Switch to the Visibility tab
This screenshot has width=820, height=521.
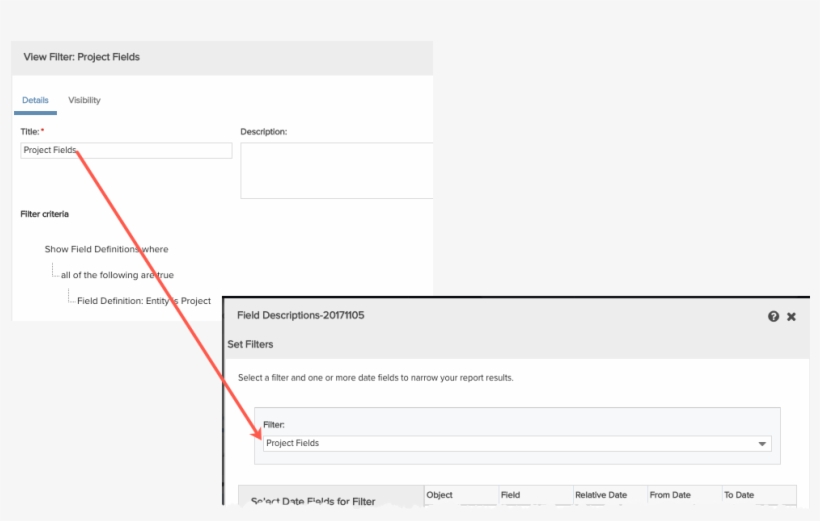coord(84,100)
